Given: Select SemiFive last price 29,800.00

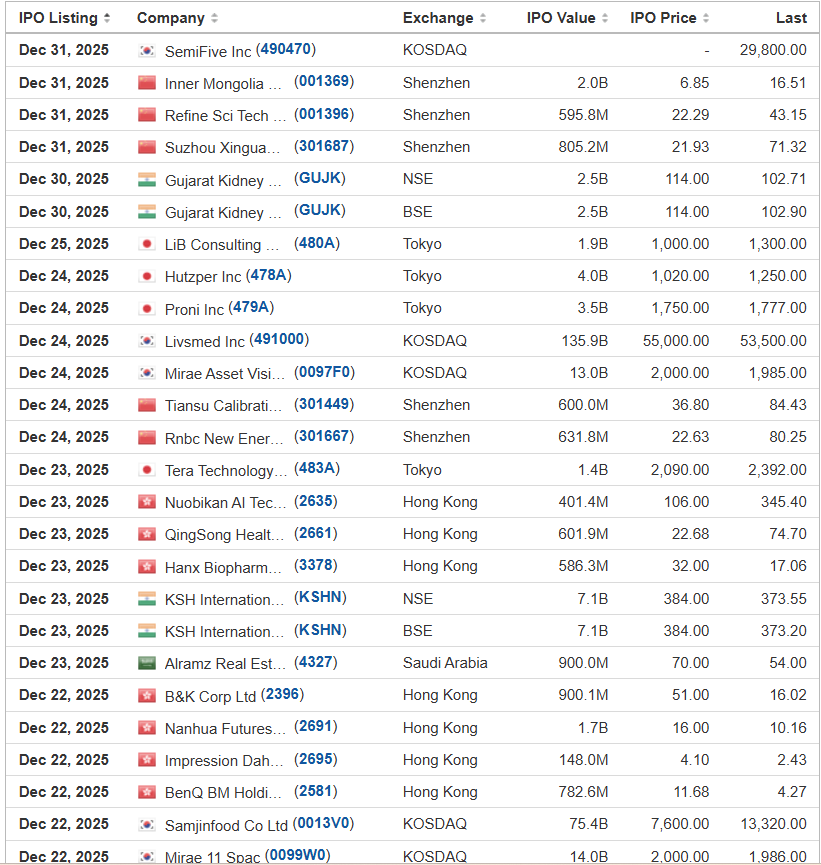Looking at the screenshot, I should [773, 50].
